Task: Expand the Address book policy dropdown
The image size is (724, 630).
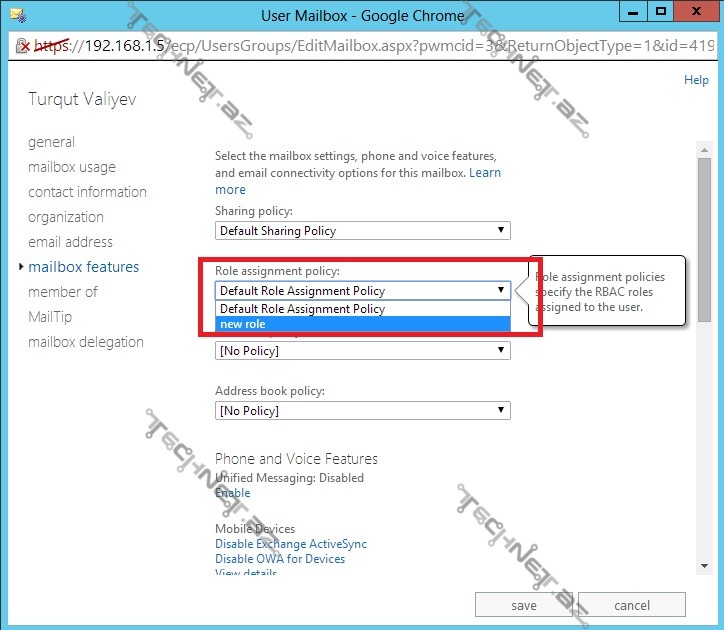Action: point(363,411)
